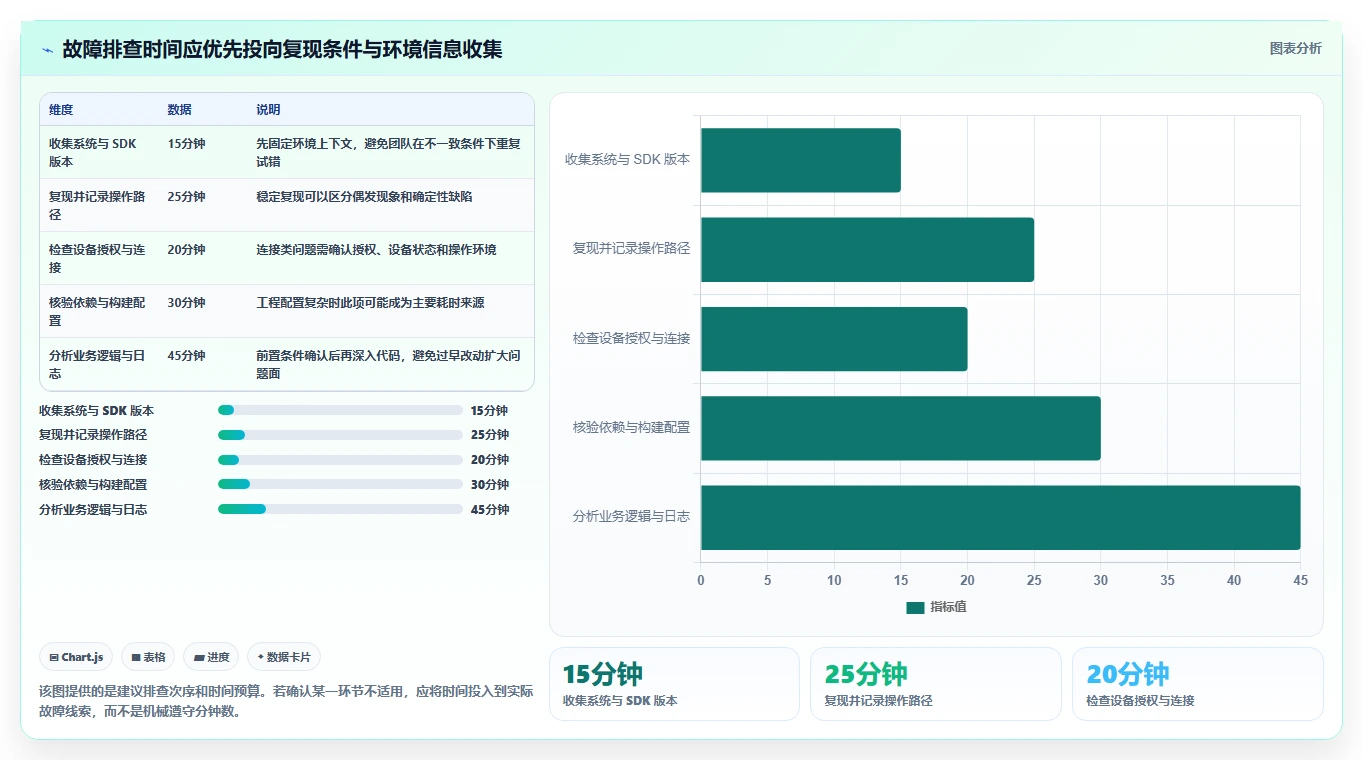Click y-axis label 分析业务逻辑与日志 in chart

pos(631,517)
